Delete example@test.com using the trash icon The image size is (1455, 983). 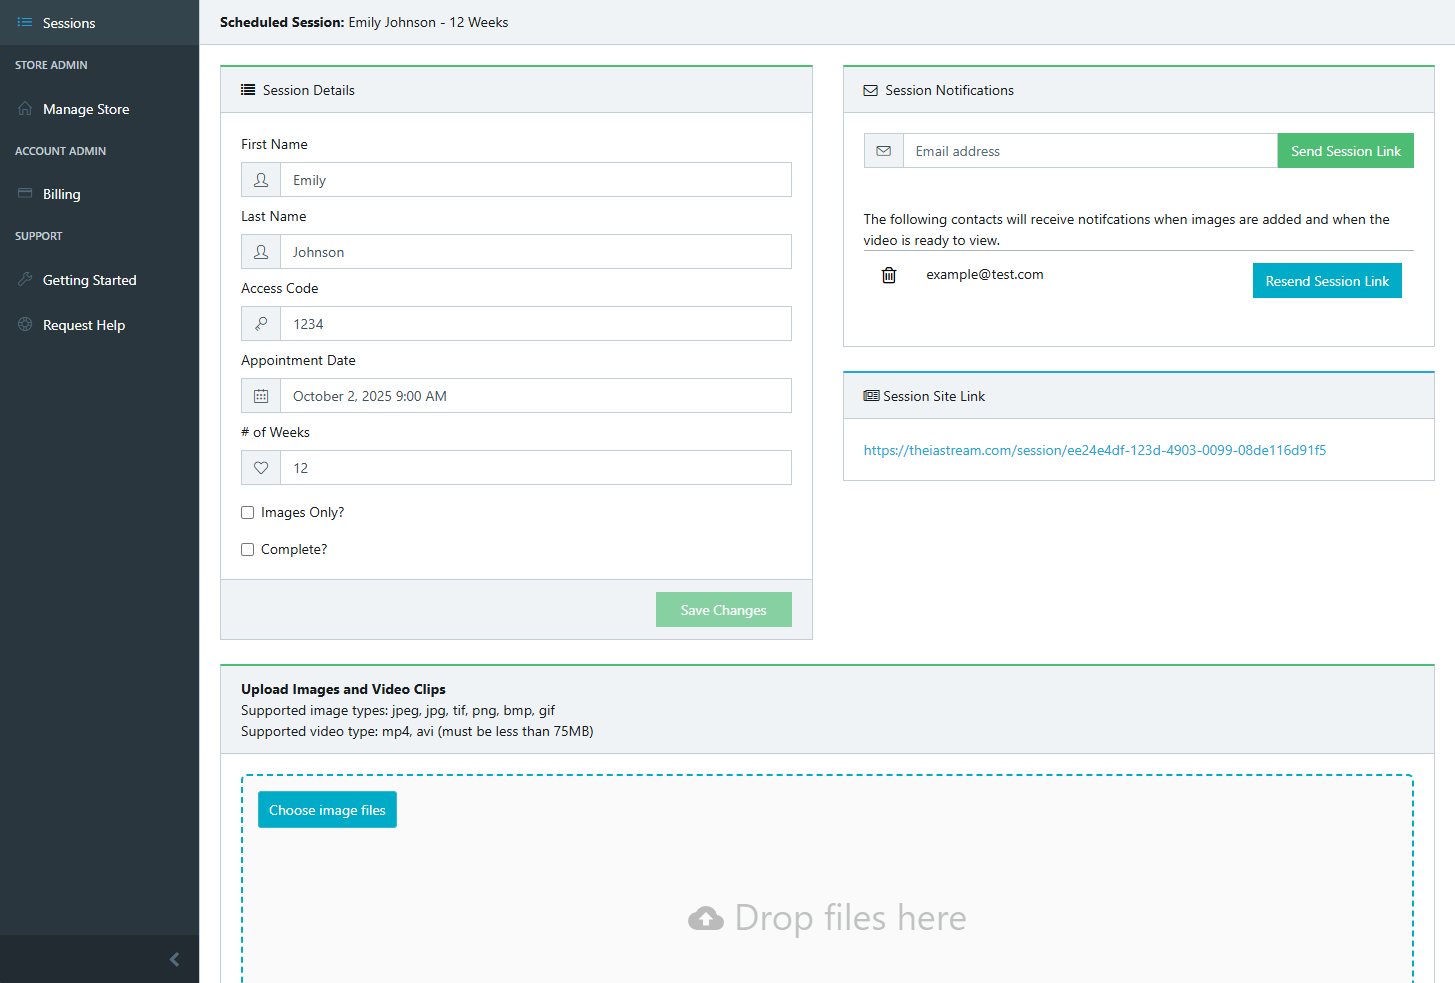(x=888, y=274)
